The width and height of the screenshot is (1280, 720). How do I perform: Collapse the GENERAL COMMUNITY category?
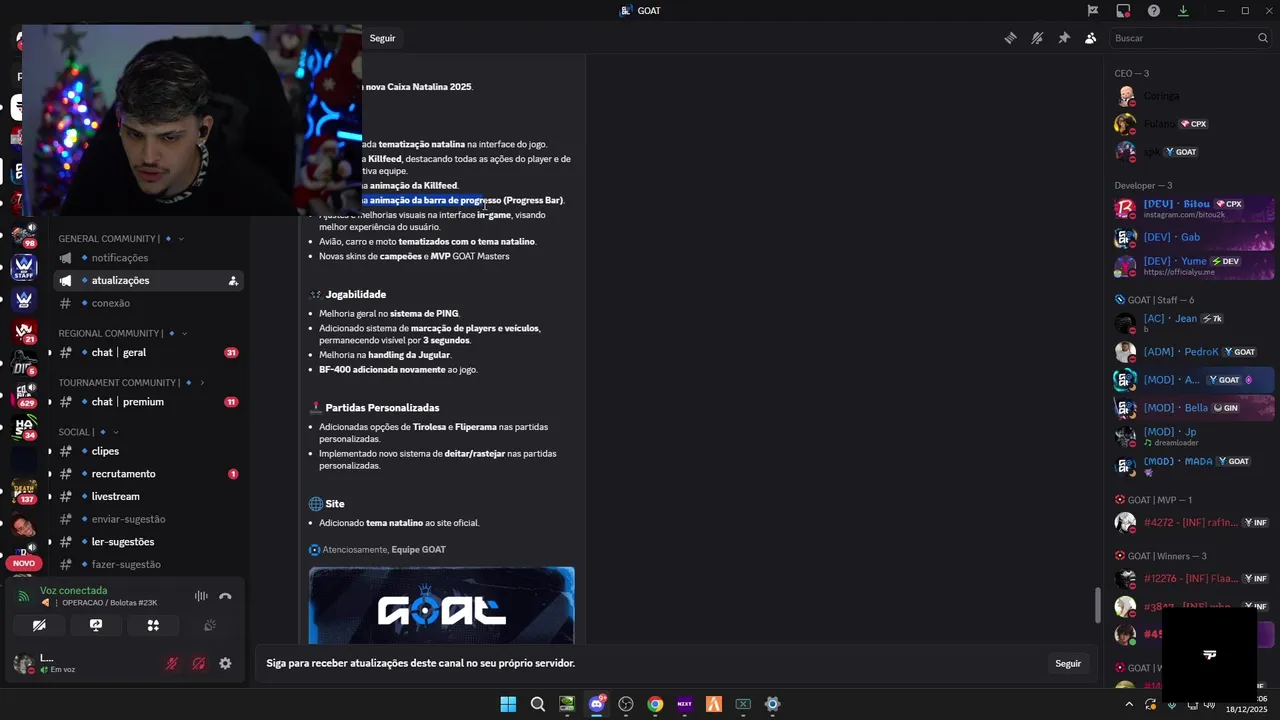[x=121, y=239]
